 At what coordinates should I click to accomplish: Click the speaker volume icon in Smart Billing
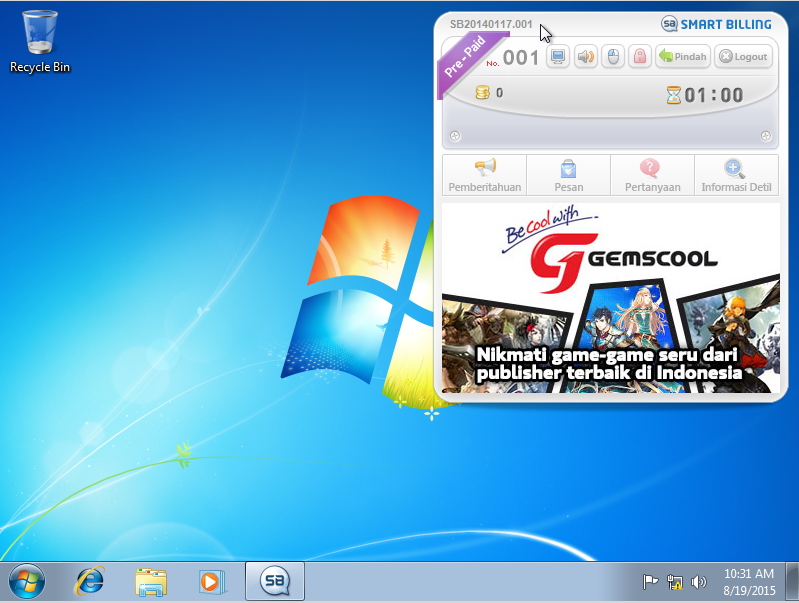(585, 57)
